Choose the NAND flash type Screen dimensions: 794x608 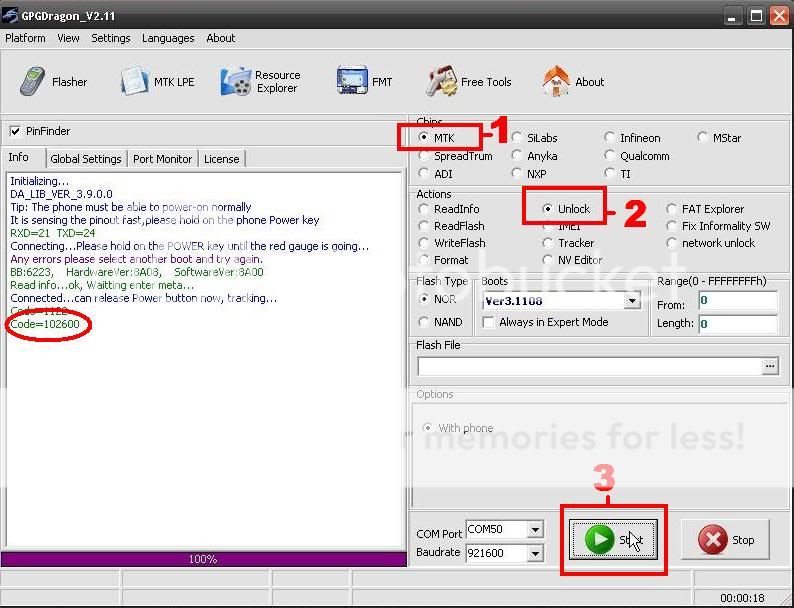click(425, 322)
